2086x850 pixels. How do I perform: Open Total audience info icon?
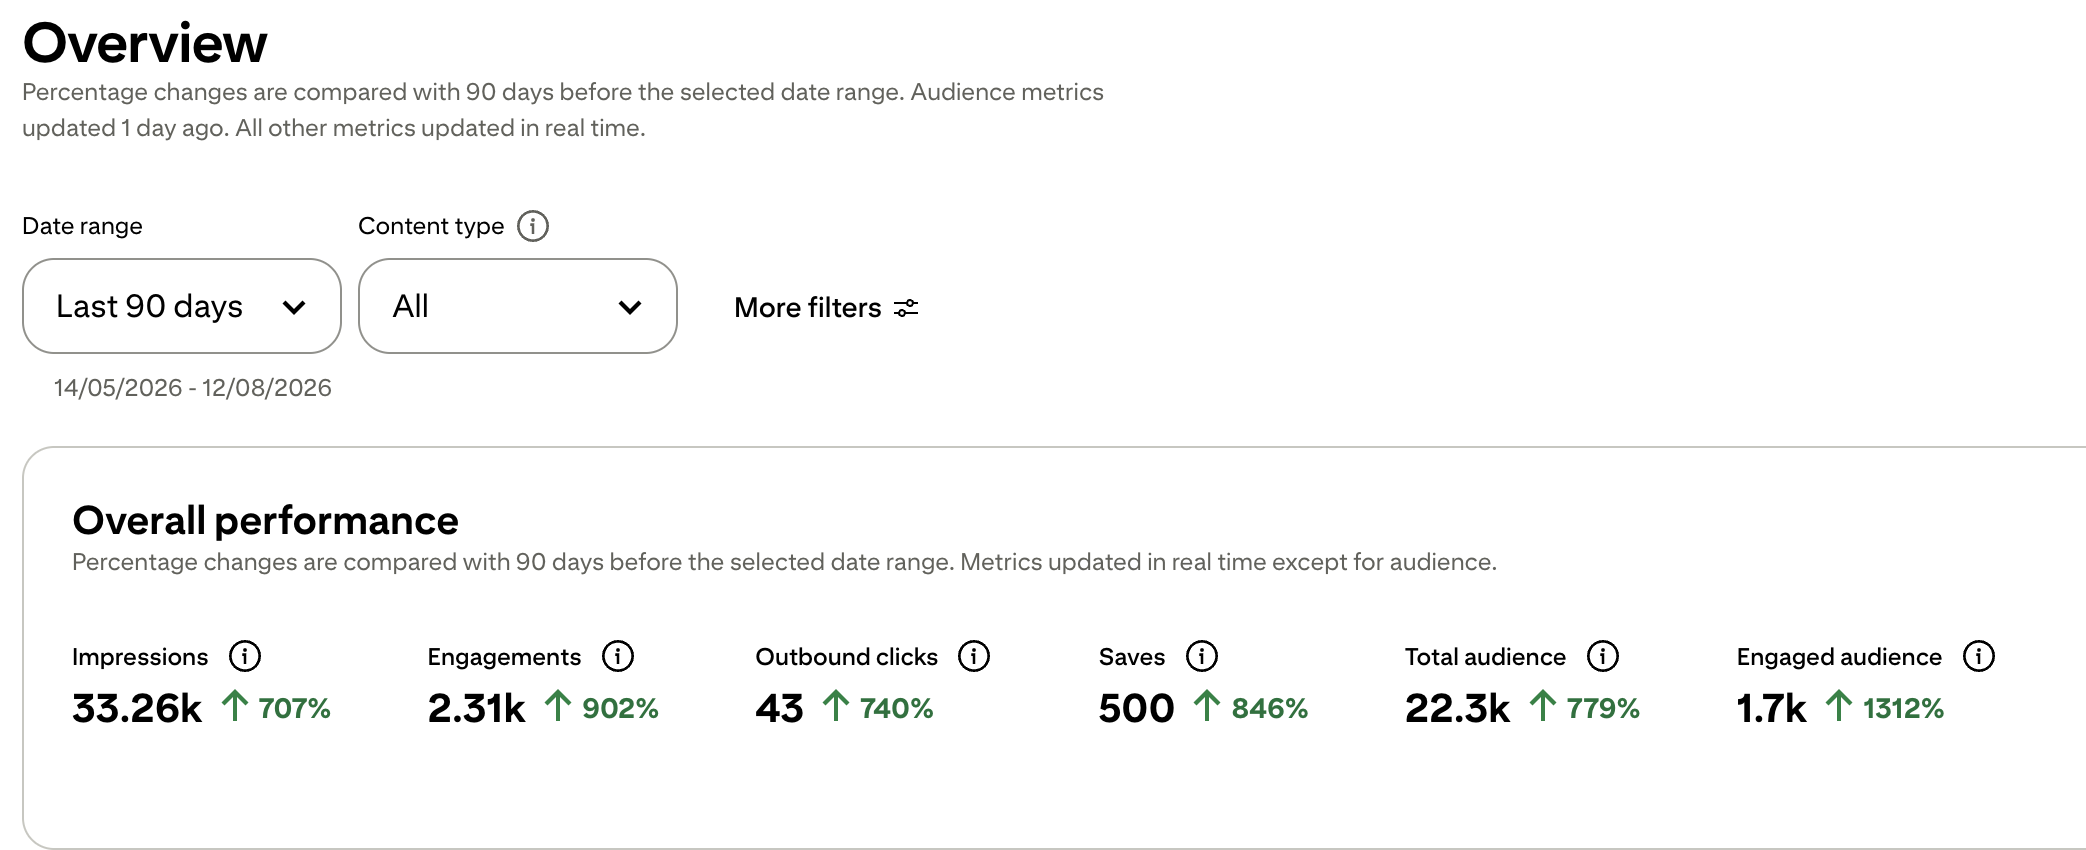click(1603, 656)
